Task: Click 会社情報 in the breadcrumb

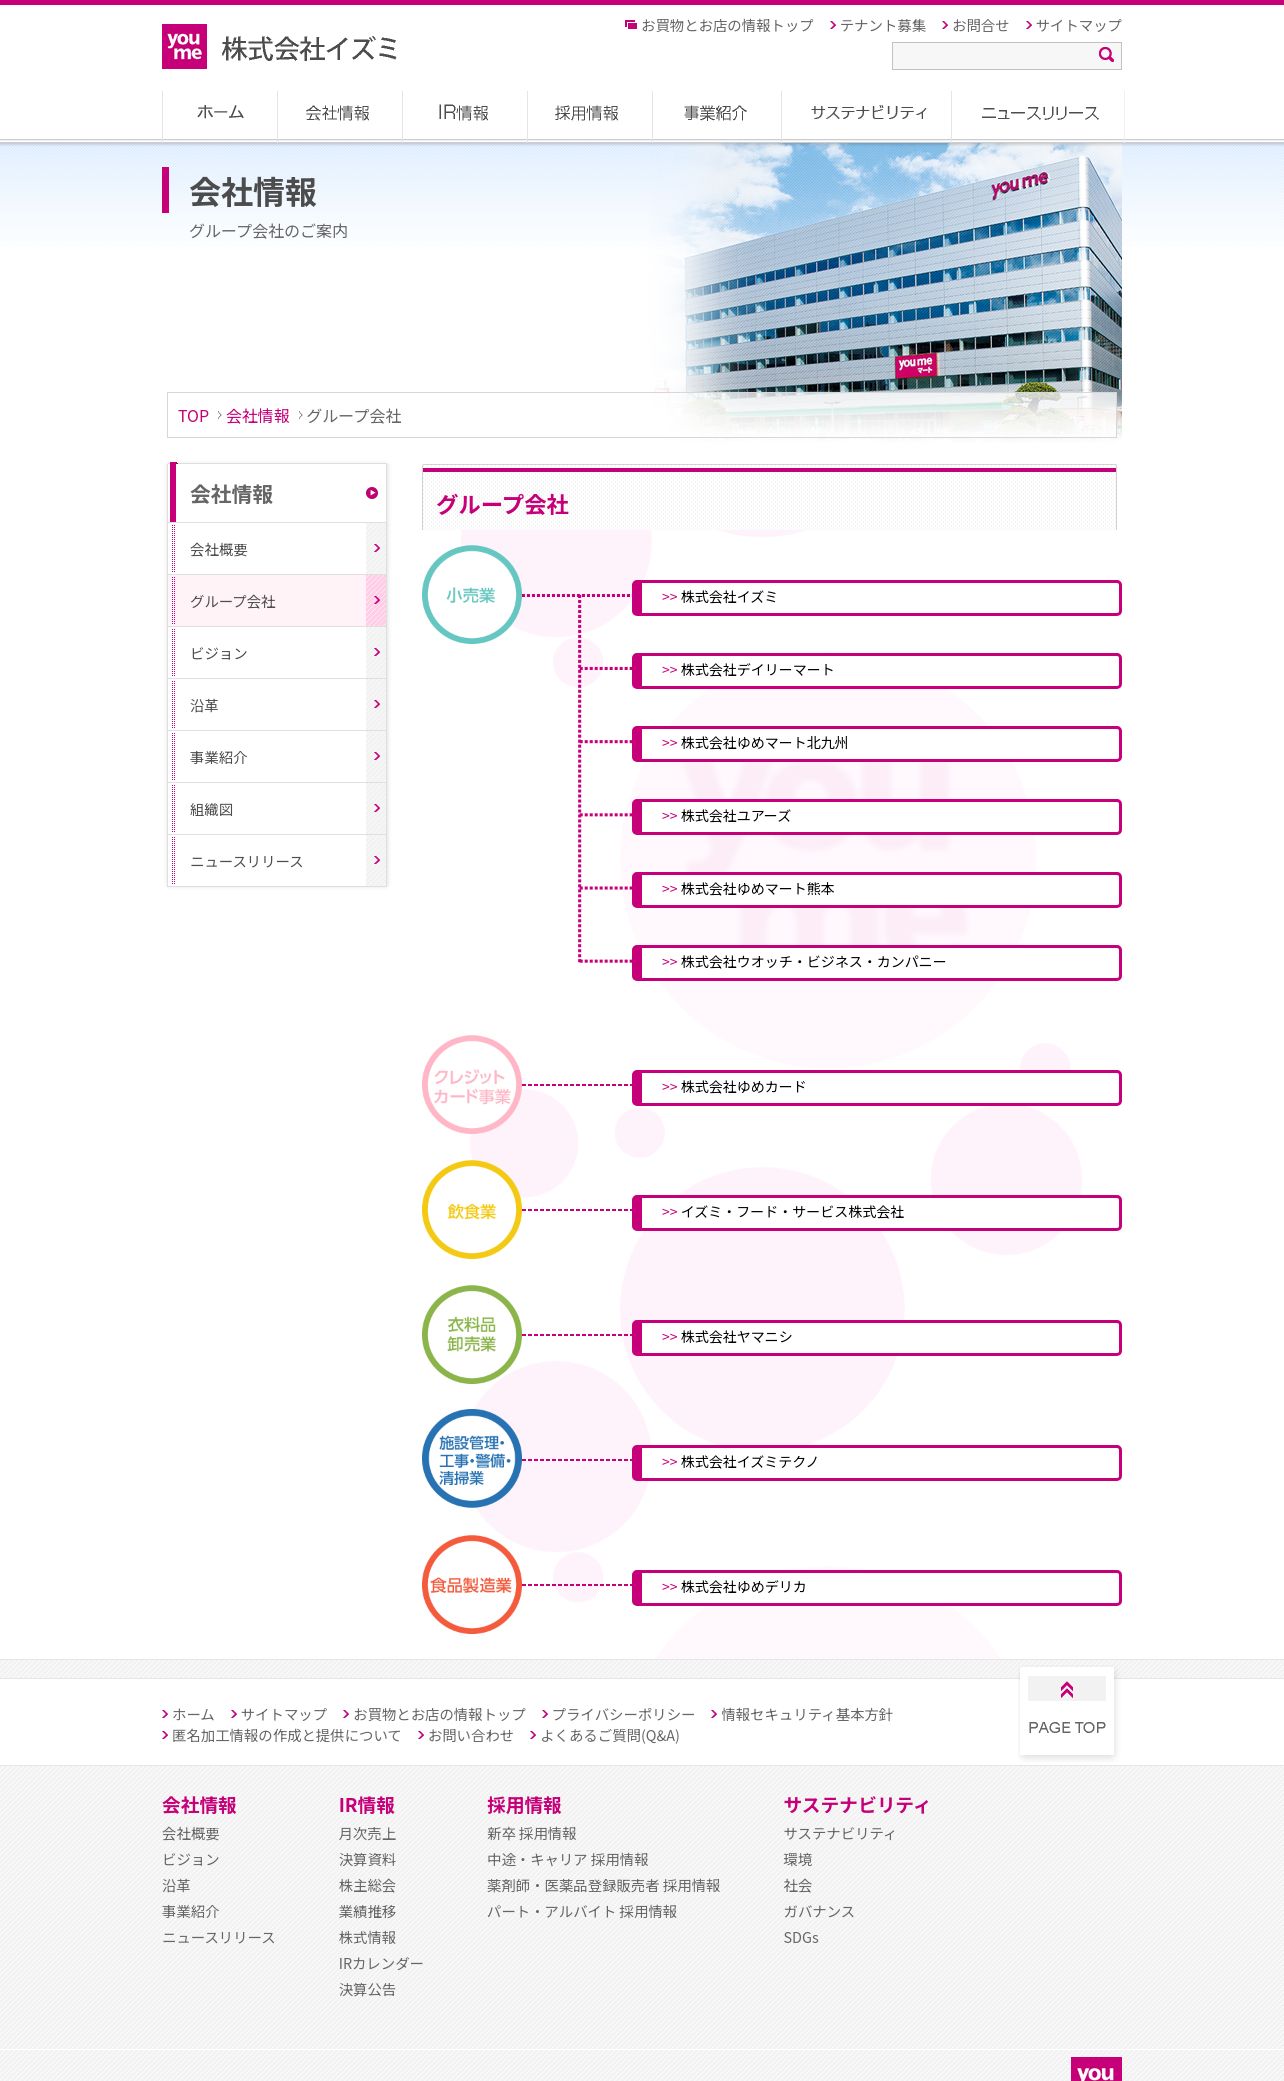Action: [x=258, y=416]
